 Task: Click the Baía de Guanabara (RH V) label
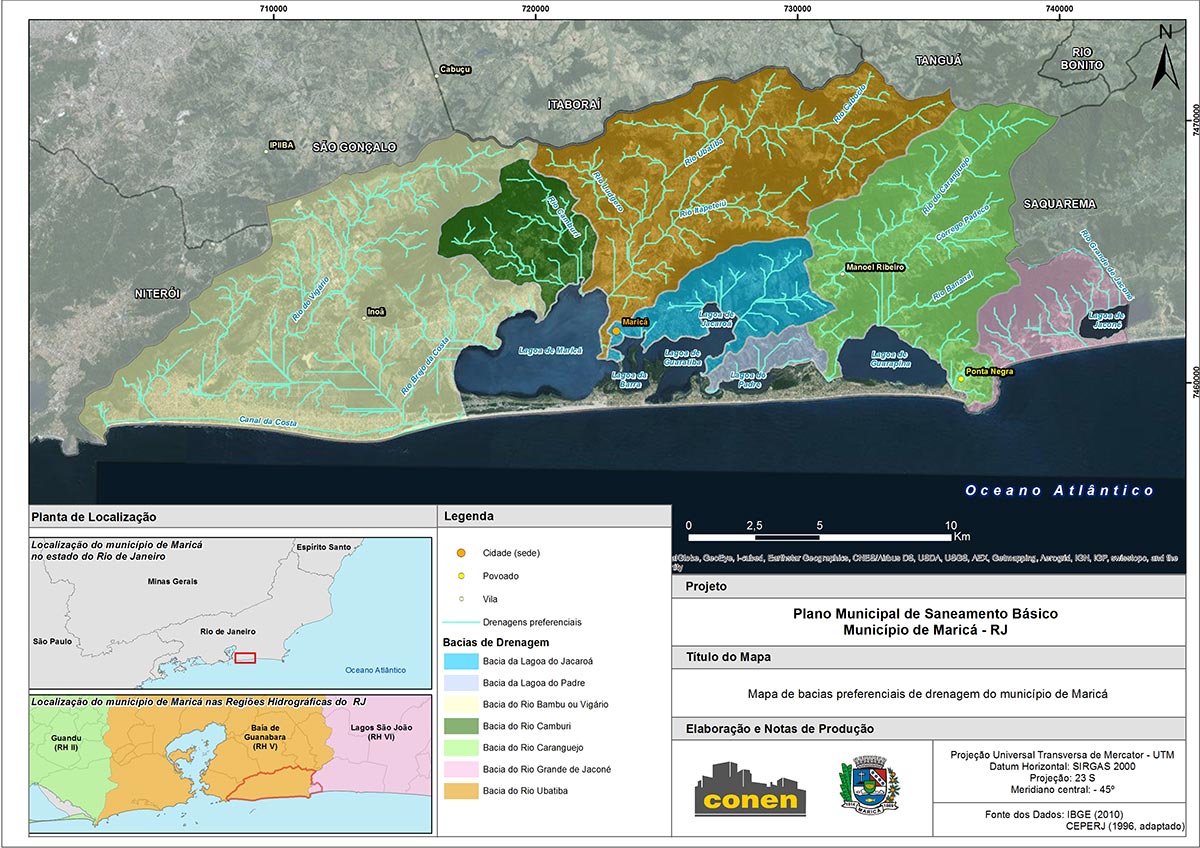point(265,737)
